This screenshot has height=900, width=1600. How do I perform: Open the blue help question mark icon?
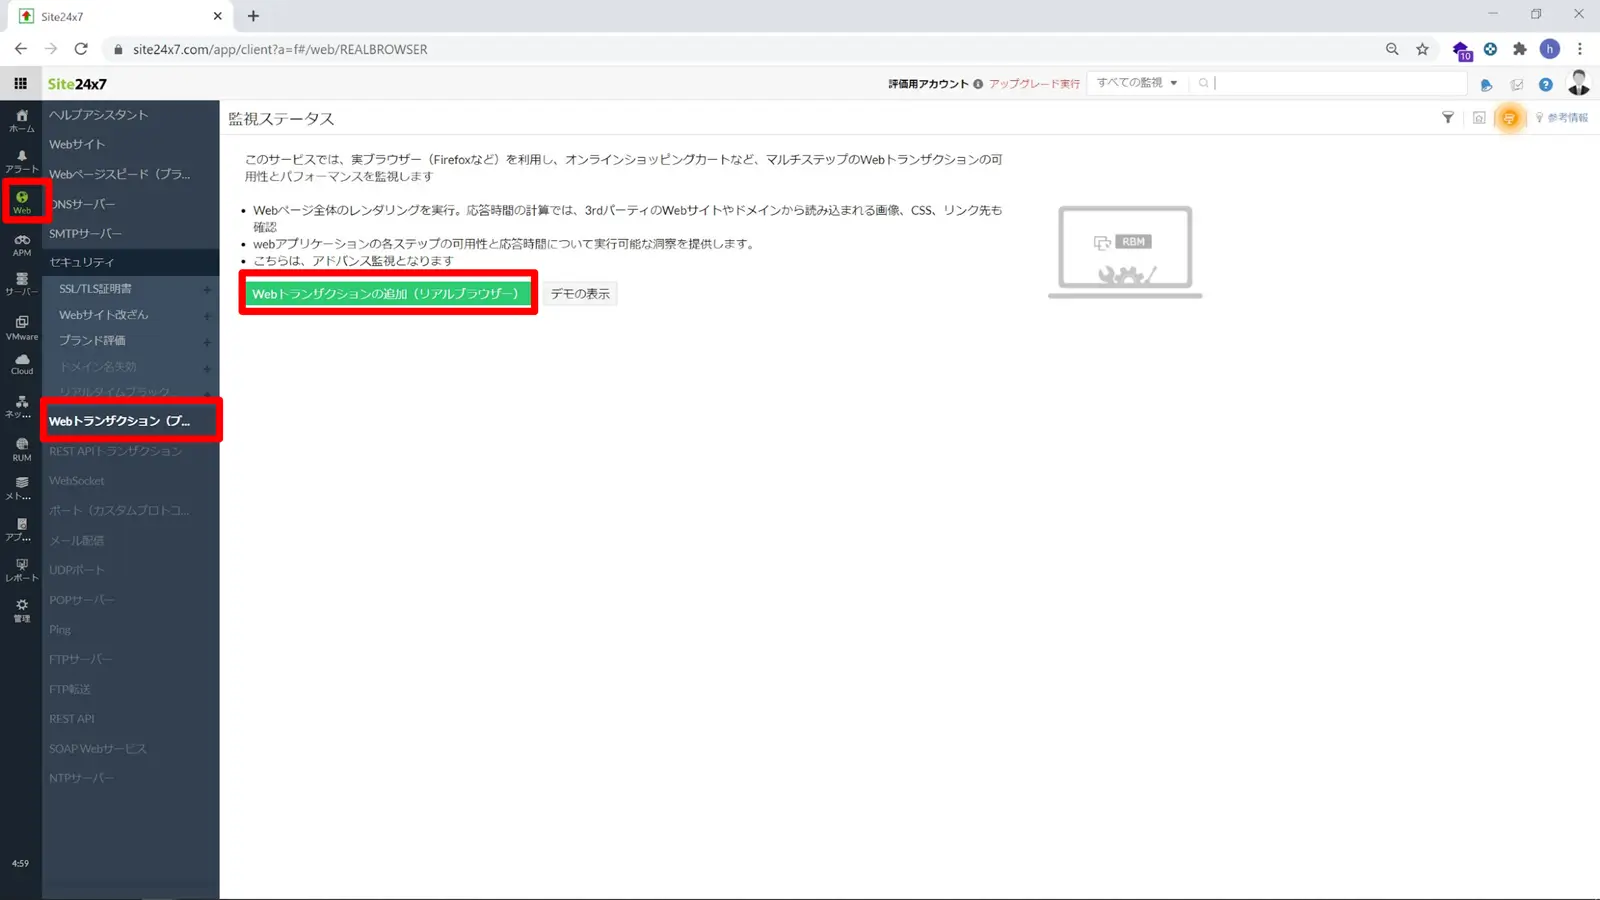pos(1545,84)
